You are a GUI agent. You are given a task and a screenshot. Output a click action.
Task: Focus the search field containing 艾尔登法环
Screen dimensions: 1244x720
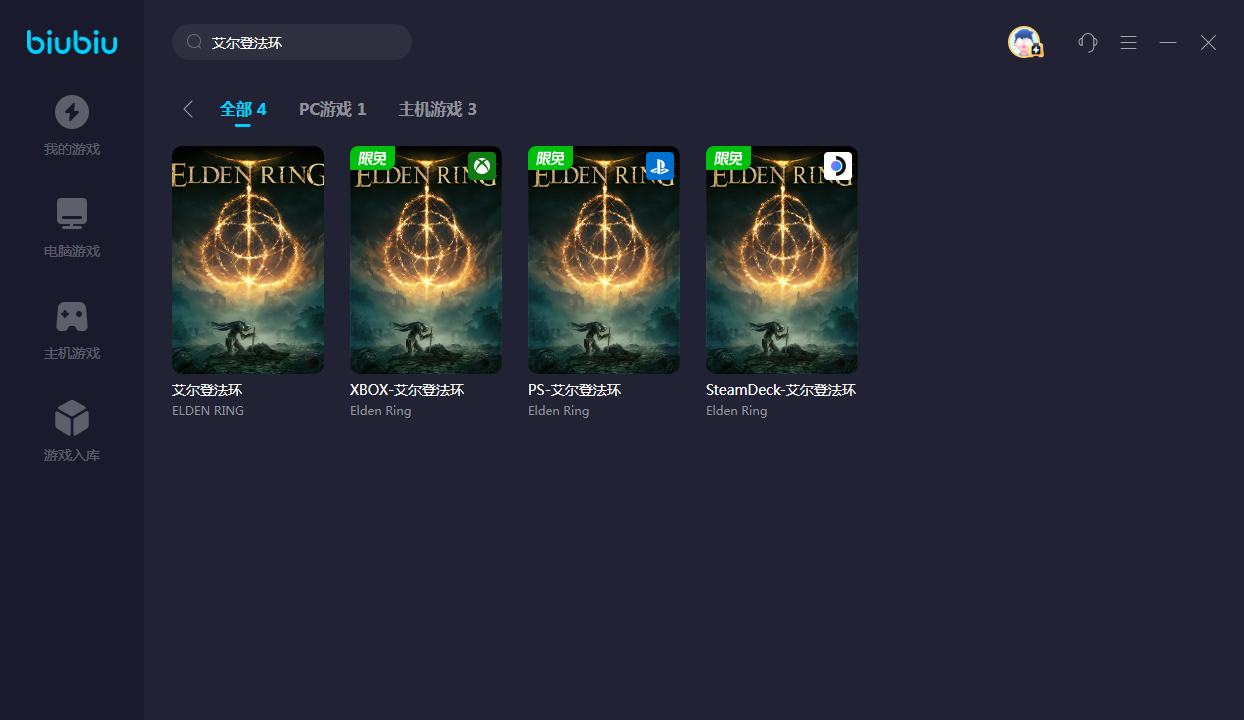[x=292, y=42]
